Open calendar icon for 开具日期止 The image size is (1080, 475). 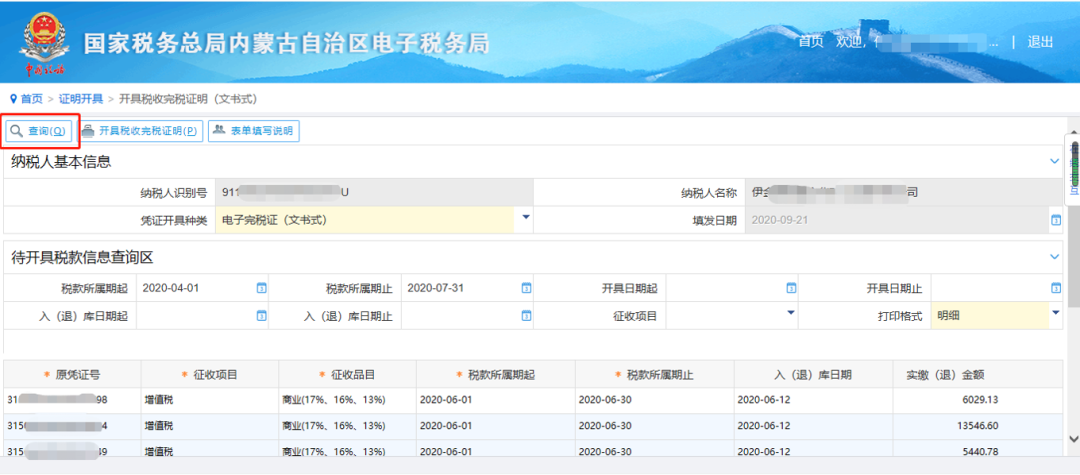(1056, 288)
